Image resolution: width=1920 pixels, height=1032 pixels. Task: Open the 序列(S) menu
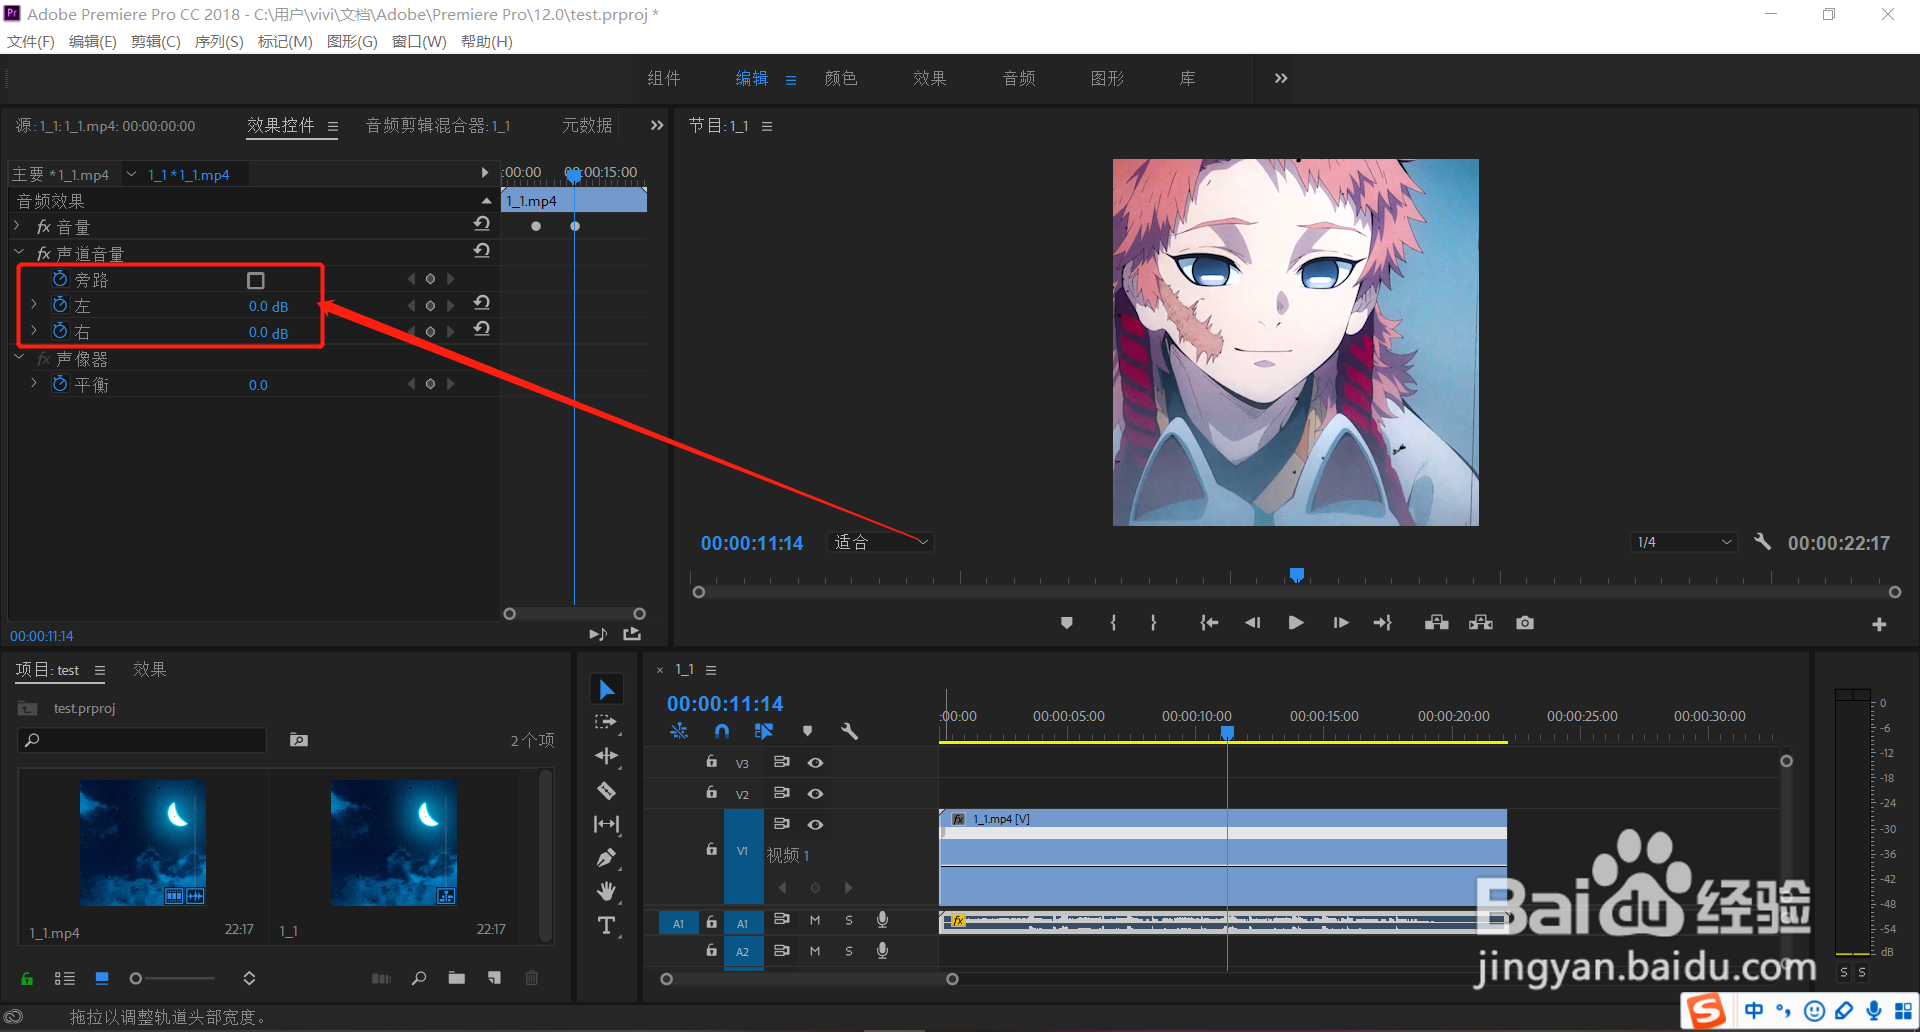[218, 42]
